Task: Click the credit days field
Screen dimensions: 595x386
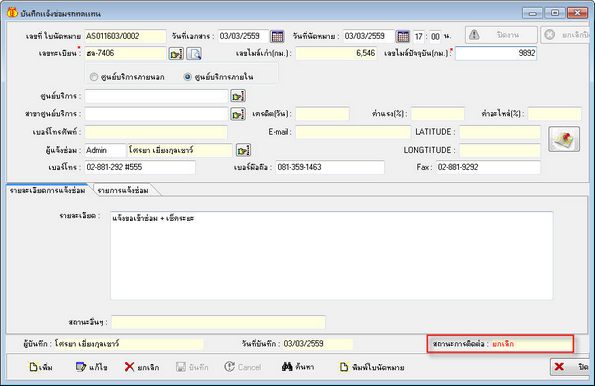Action: click(x=322, y=114)
